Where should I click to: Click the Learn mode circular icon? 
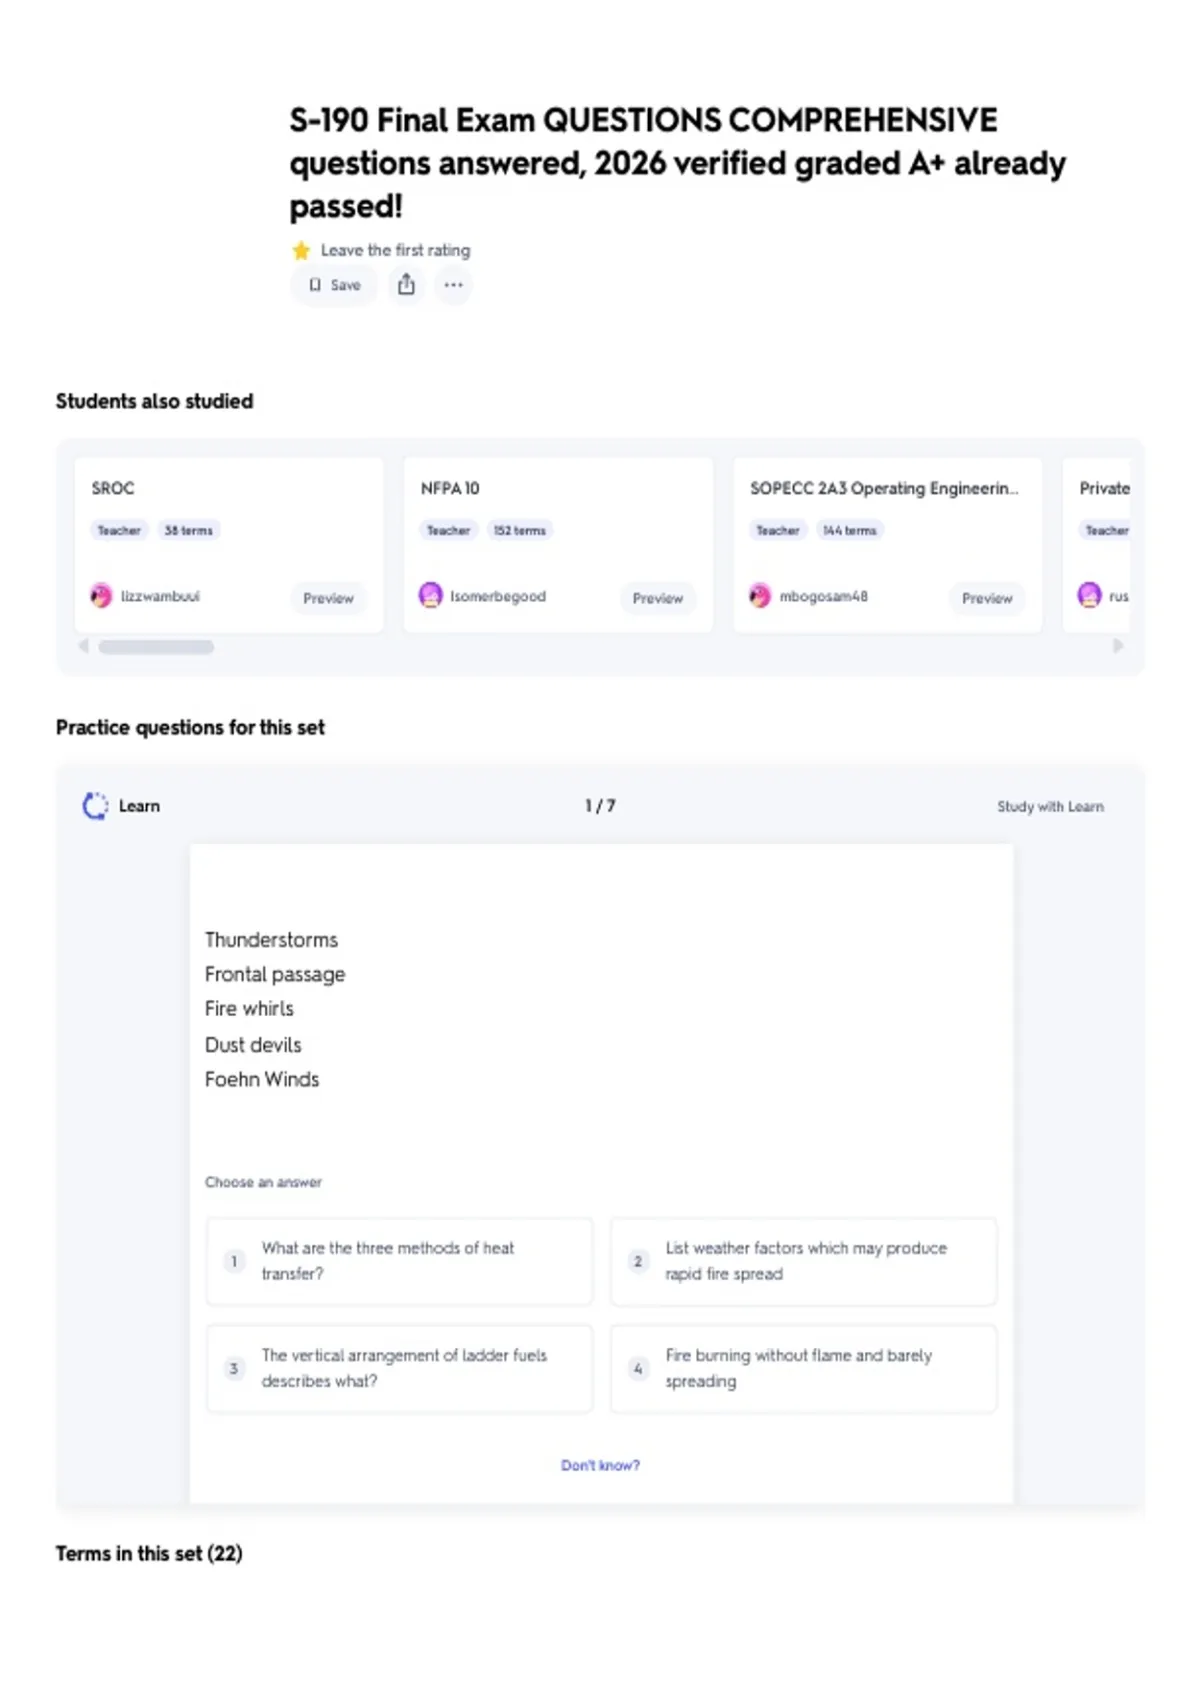click(95, 806)
